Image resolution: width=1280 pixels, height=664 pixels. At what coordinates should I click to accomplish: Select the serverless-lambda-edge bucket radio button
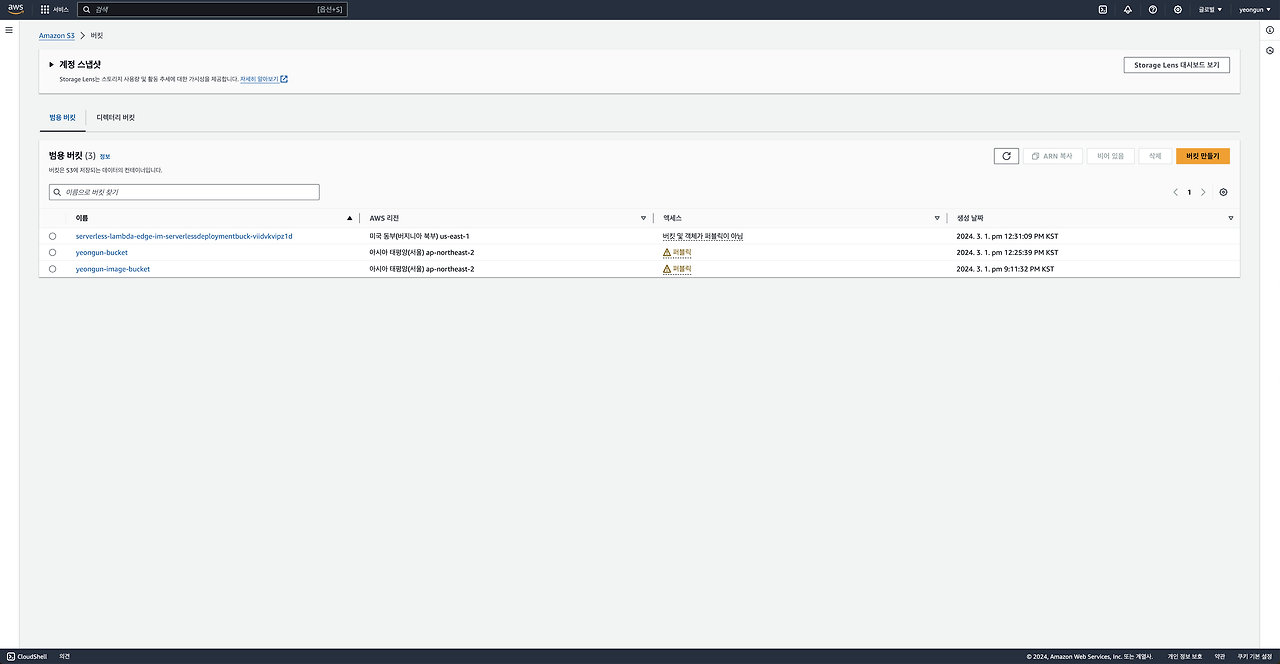pyautogui.click(x=52, y=236)
